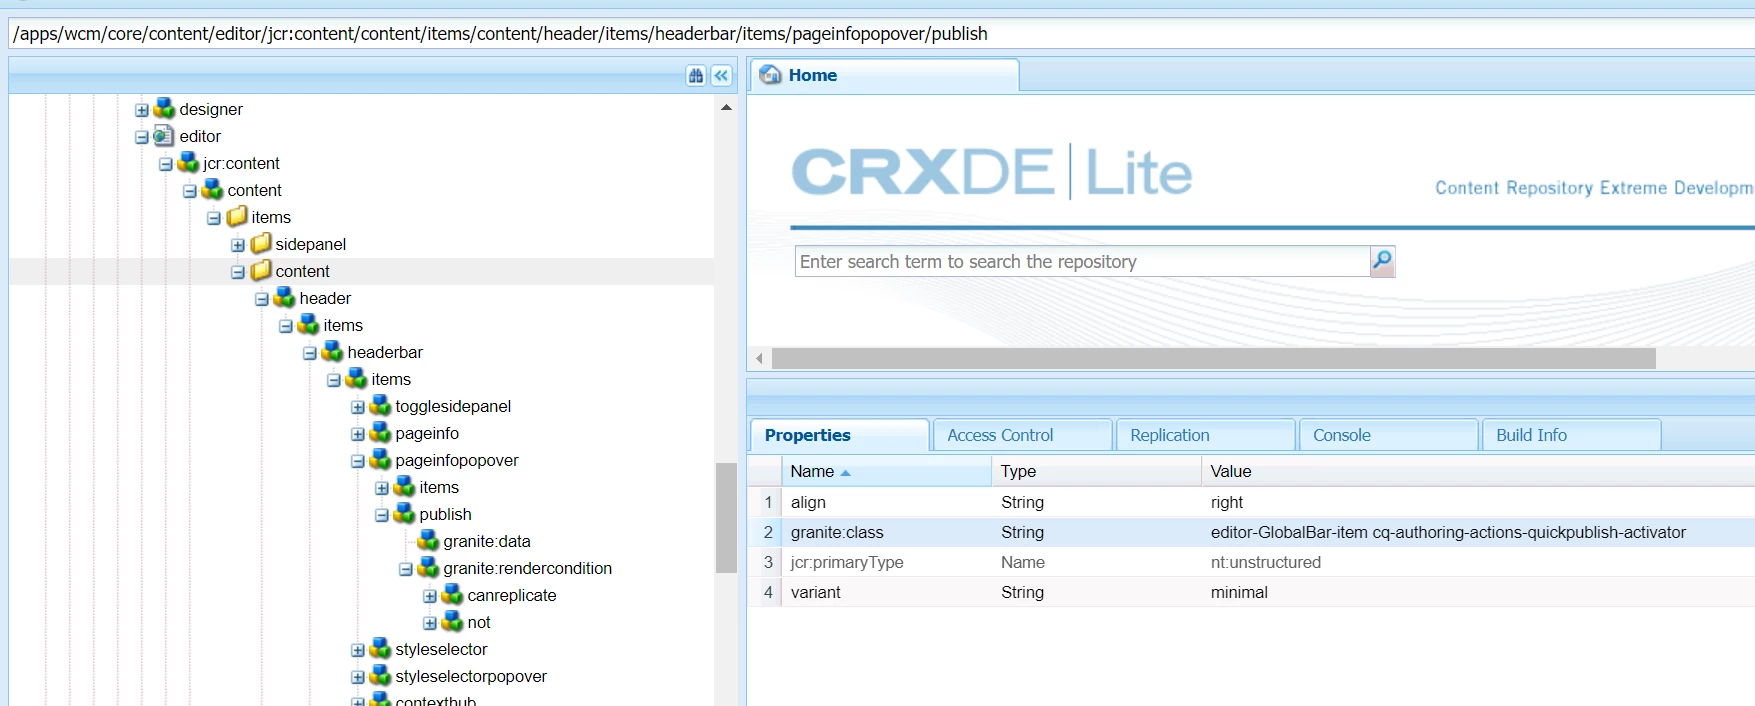Select the styleselectorpopover tree node label

[x=471, y=676]
